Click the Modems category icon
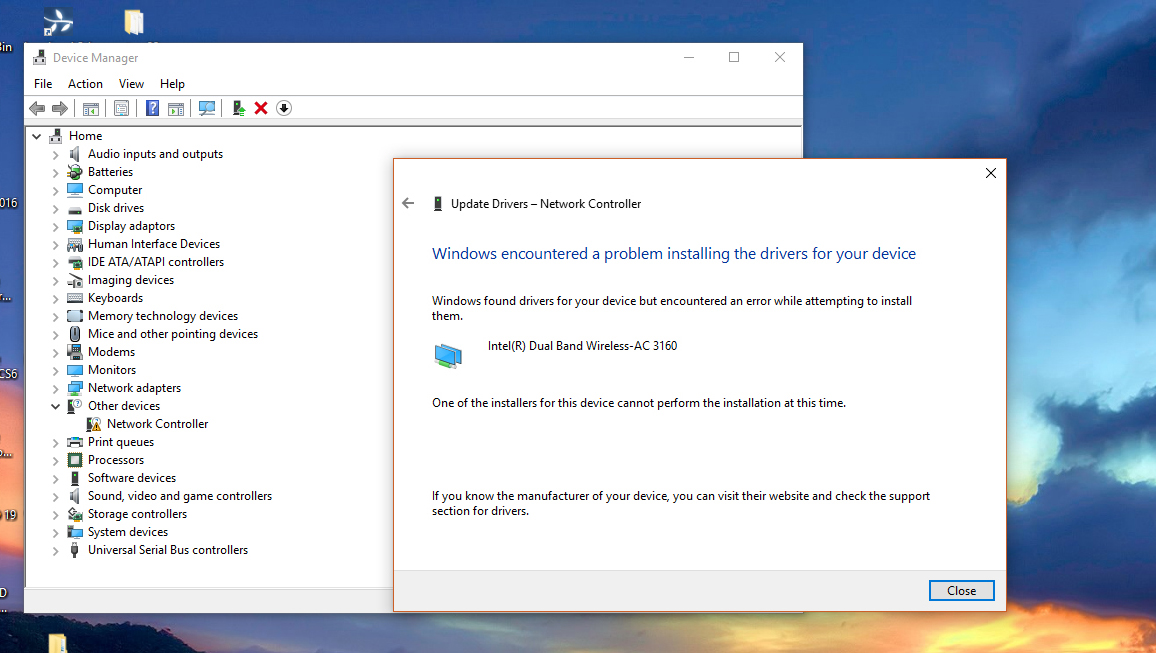Screen dimensions: 1156x653 [74, 352]
